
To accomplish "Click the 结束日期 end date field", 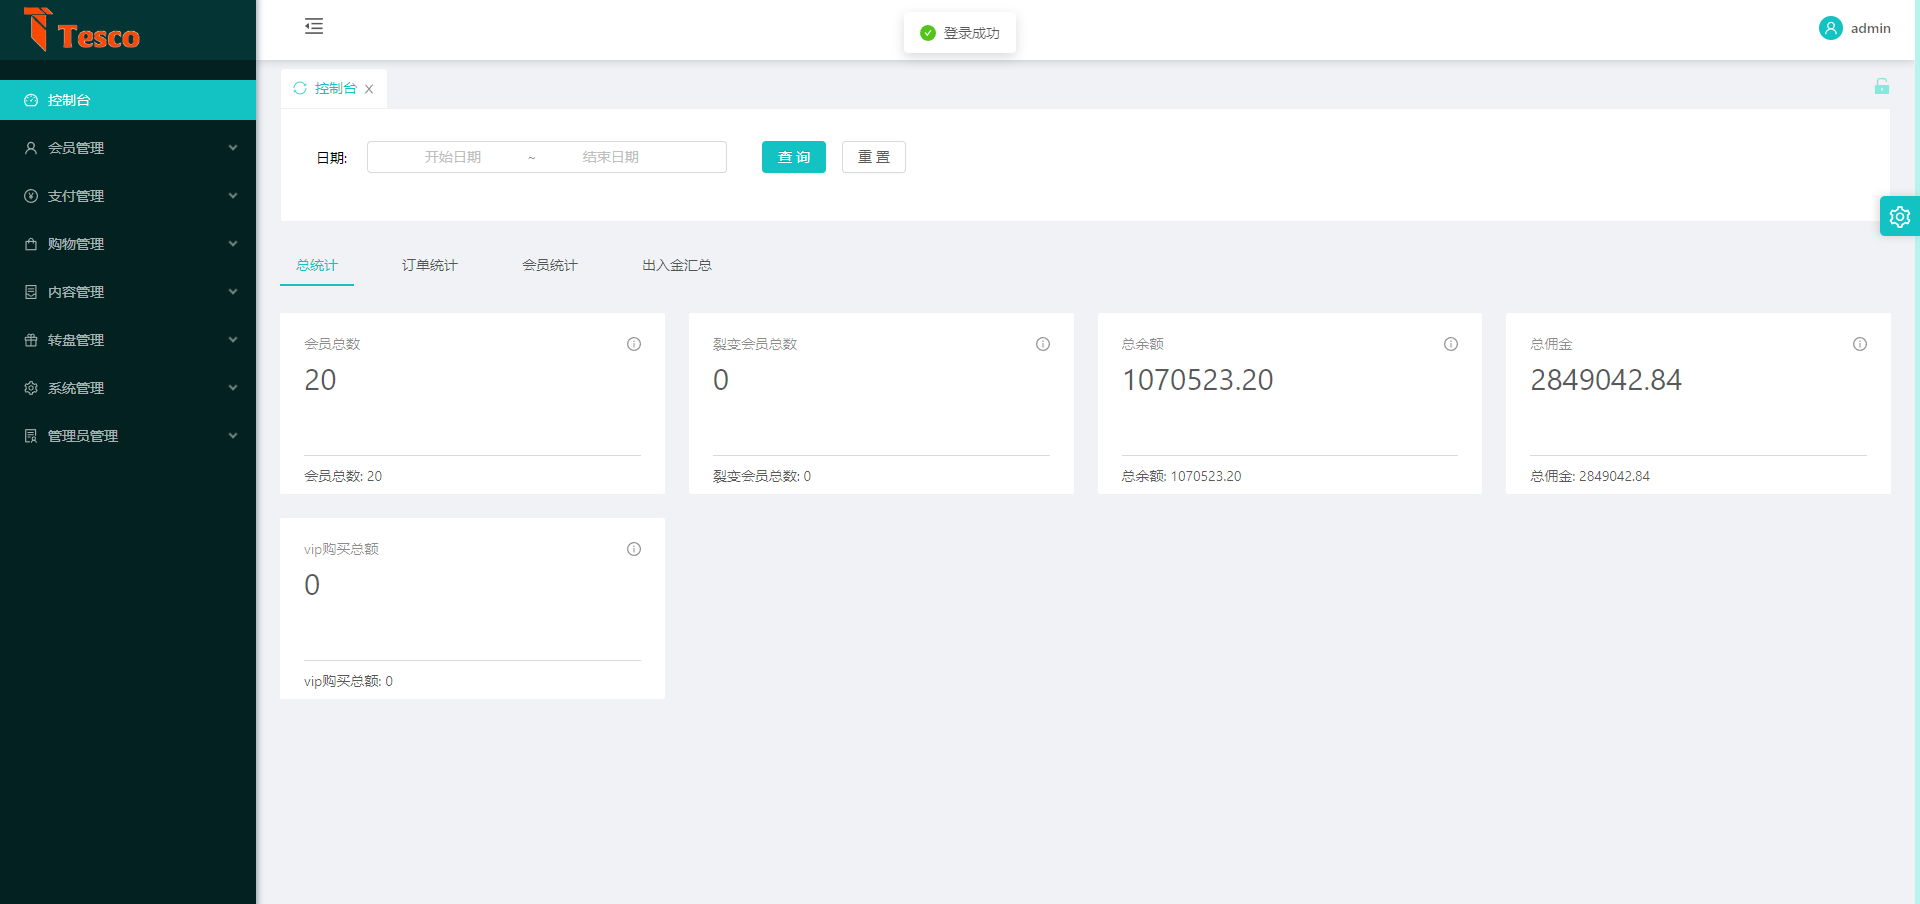I will click(x=611, y=157).
